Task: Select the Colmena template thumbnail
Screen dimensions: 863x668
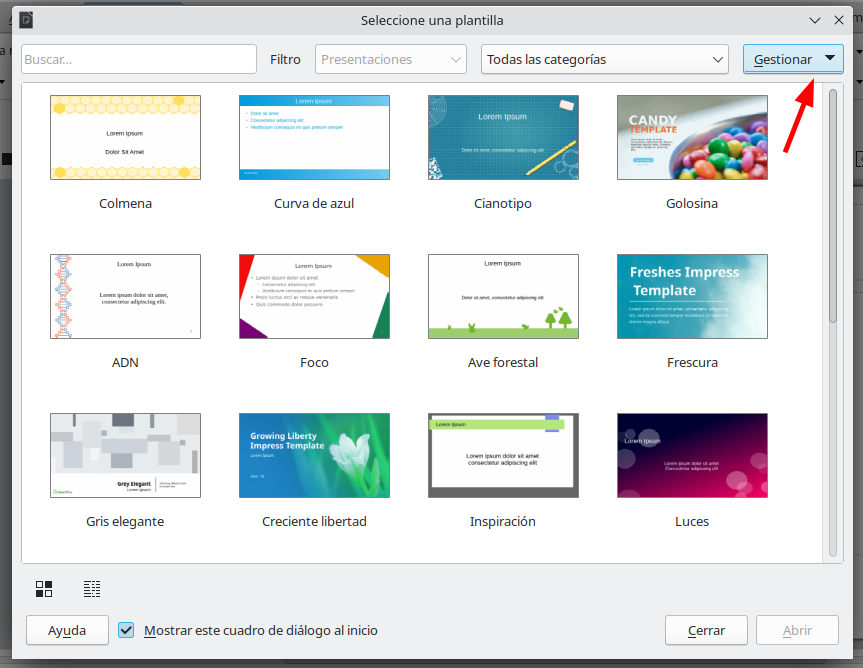Action: pyautogui.click(x=125, y=138)
